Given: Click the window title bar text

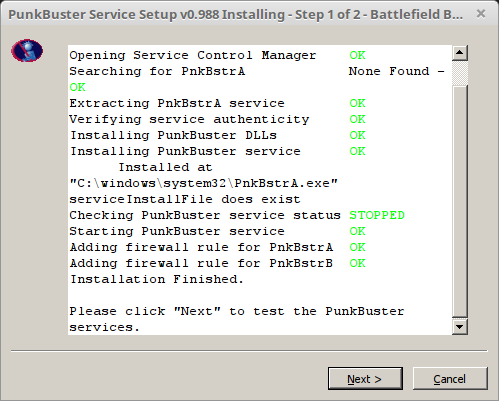Looking at the screenshot, I should [x=235, y=15].
